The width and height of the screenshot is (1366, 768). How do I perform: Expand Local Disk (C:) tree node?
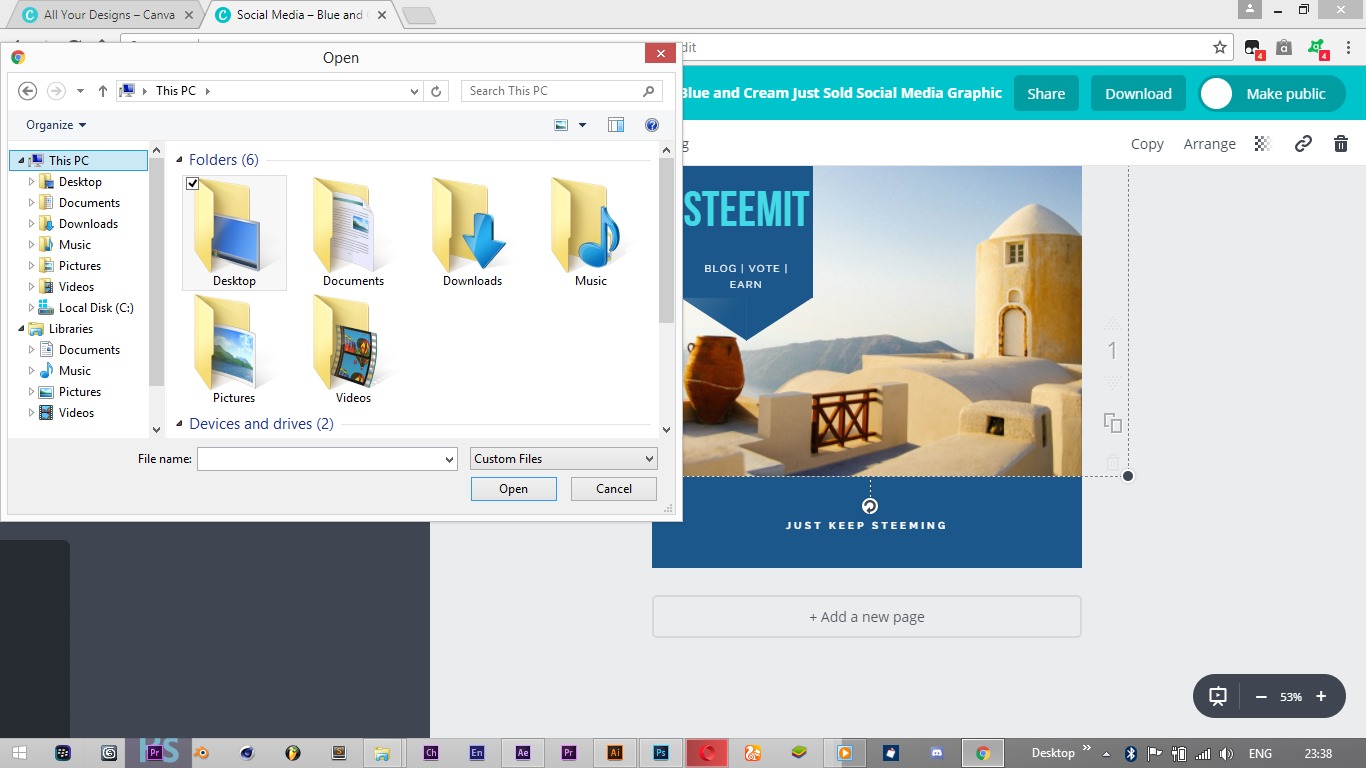(x=32, y=308)
